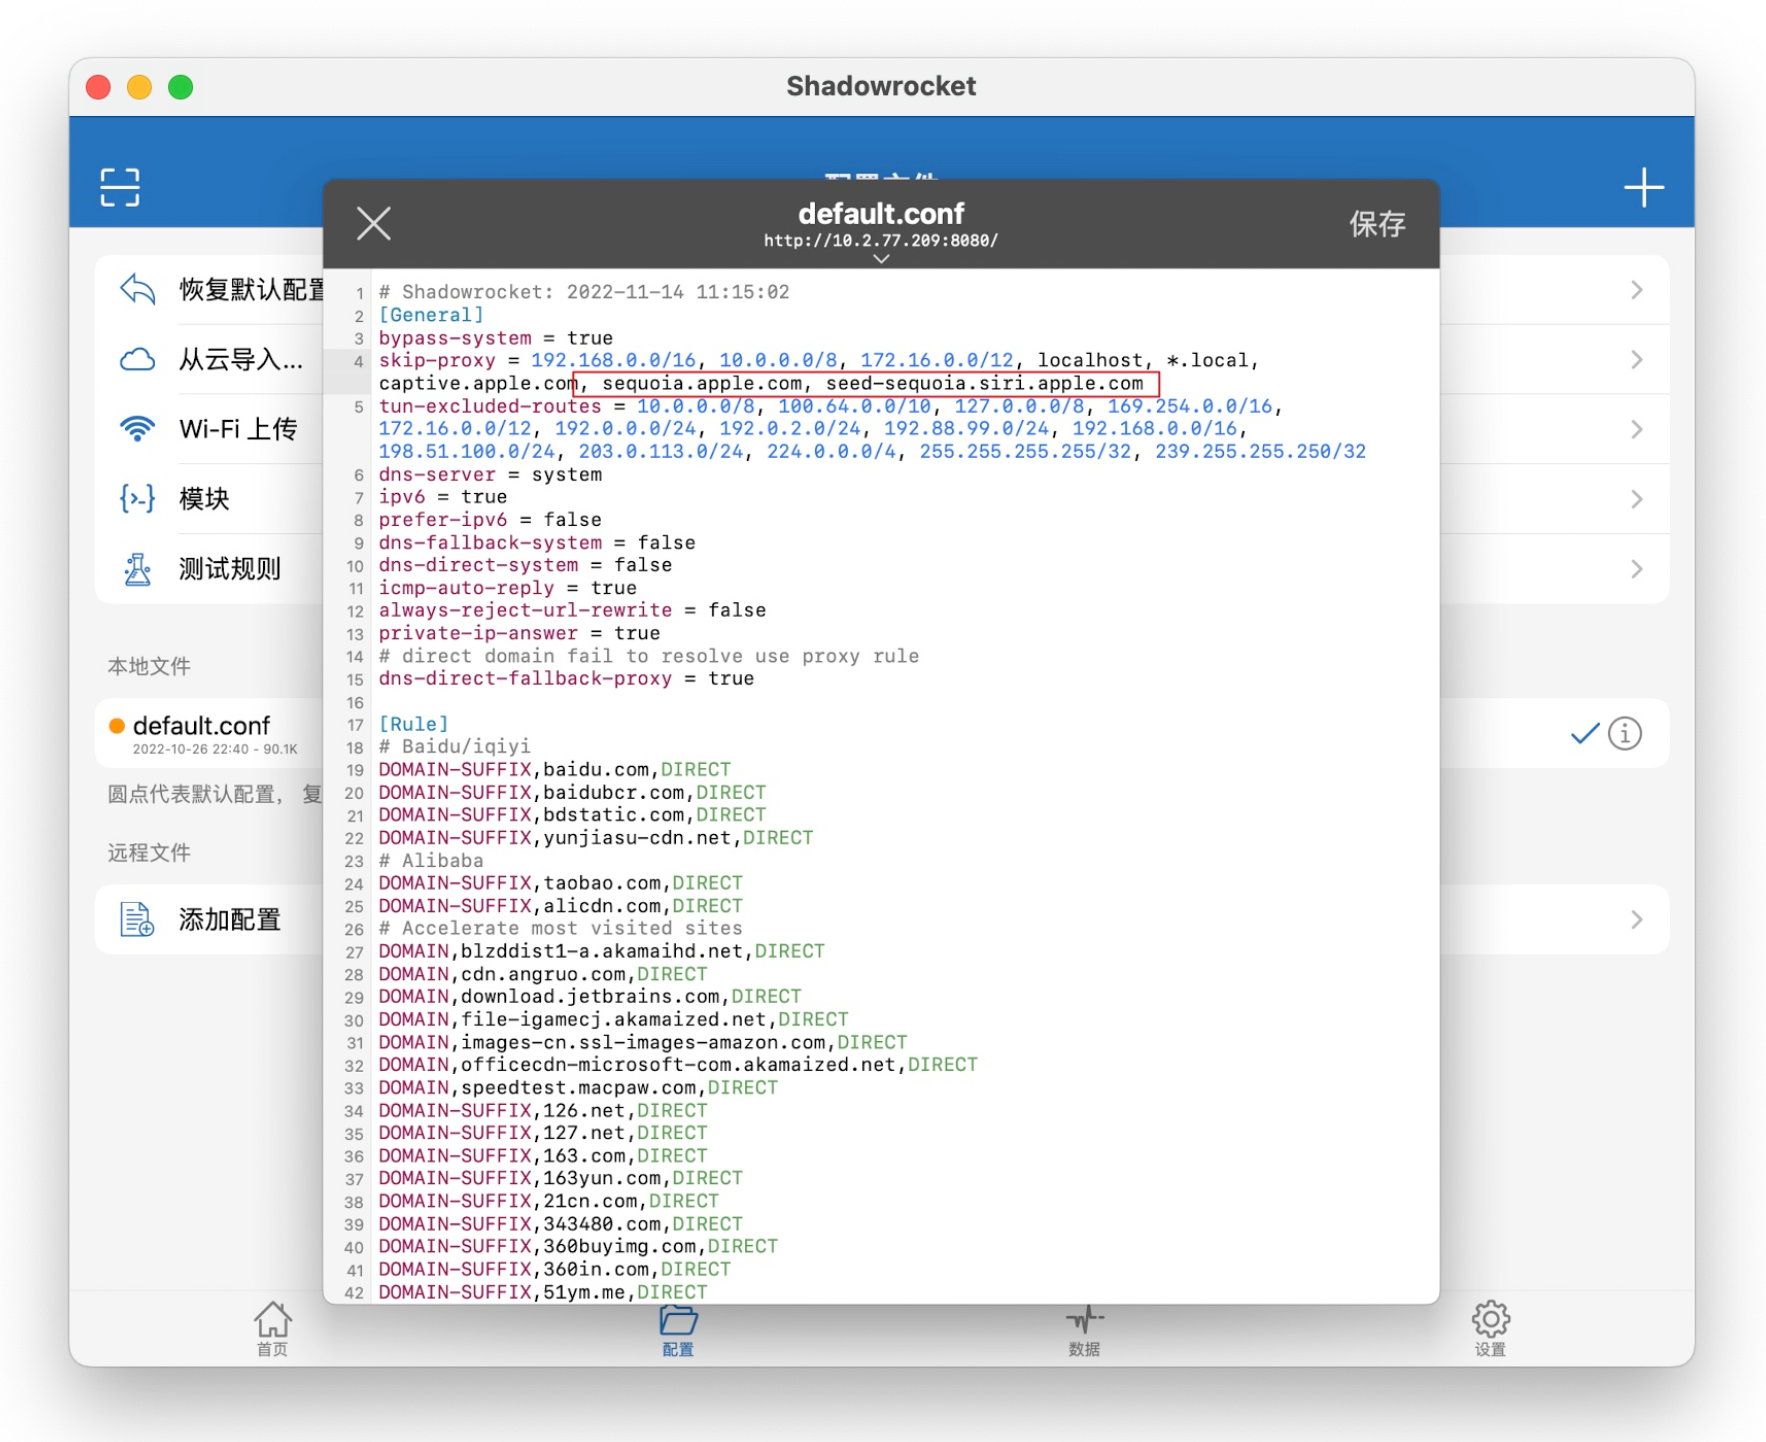This screenshot has width=1766, height=1442.
Task: Click the blue checkmark on default.conf
Action: pyautogui.click(x=1585, y=733)
